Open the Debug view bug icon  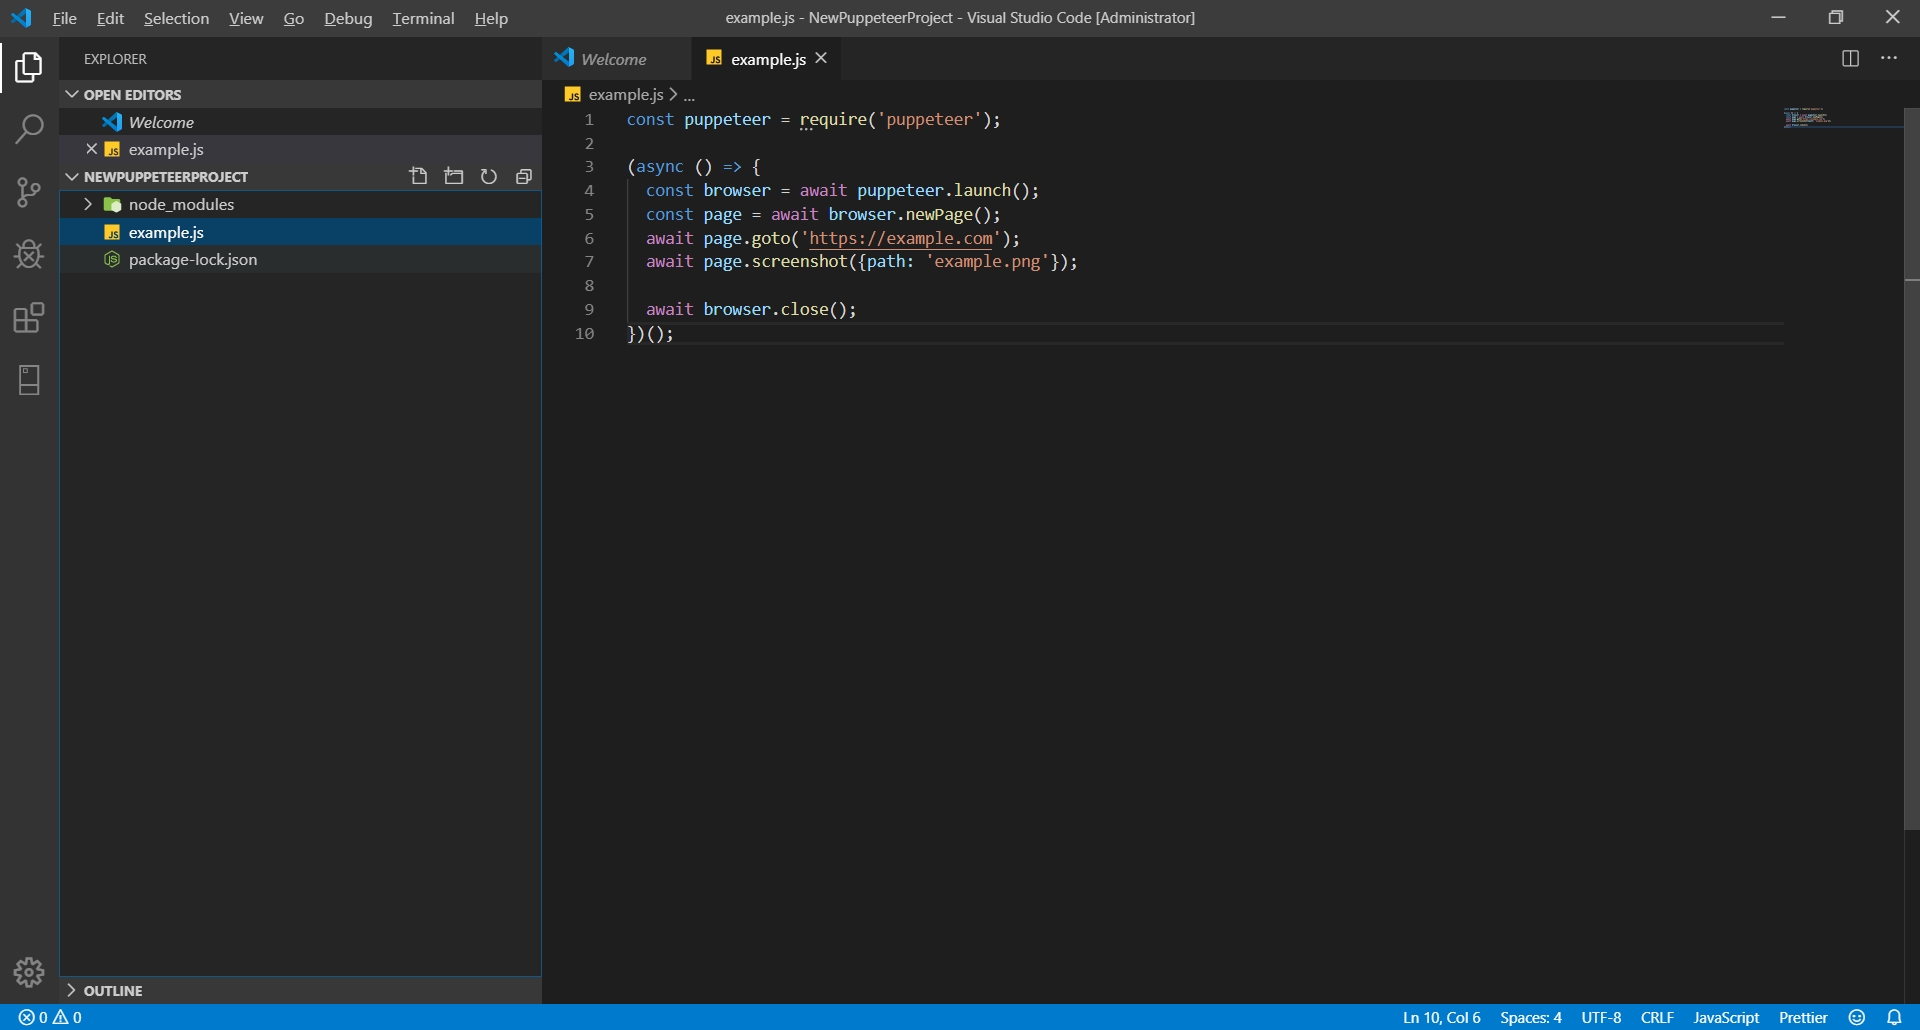(x=29, y=255)
